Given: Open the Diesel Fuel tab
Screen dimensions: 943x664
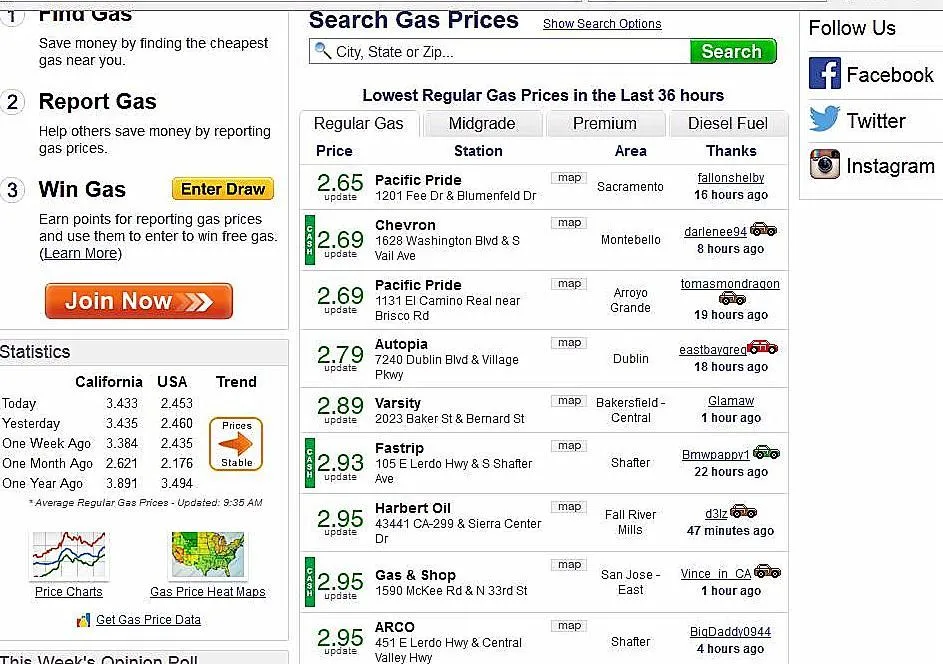Looking at the screenshot, I should click(729, 124).
